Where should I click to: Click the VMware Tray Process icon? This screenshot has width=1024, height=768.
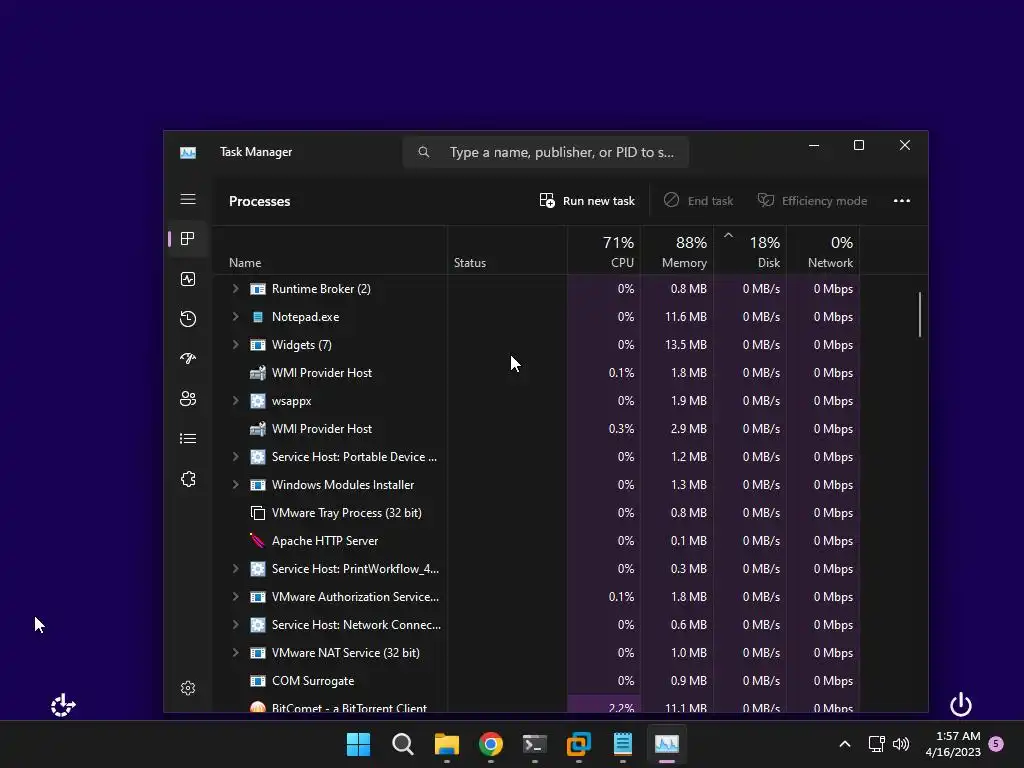(258, 513)
